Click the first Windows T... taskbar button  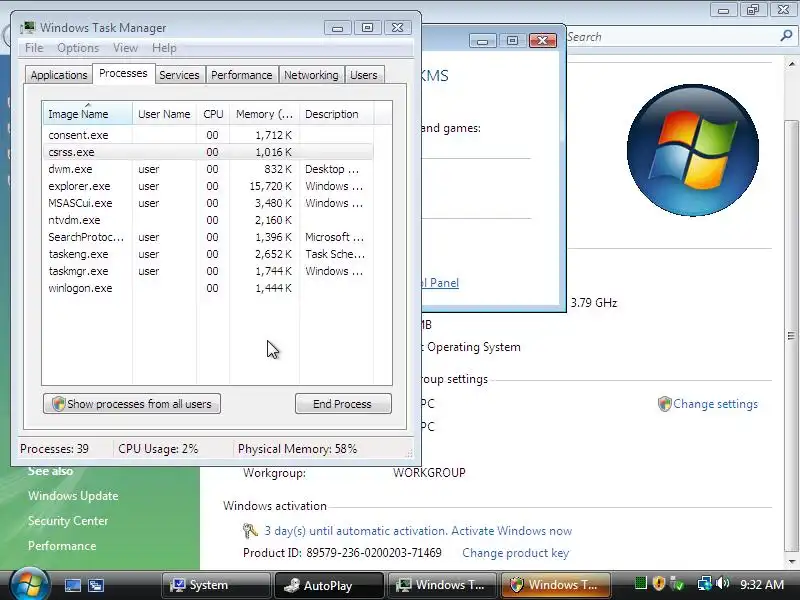coord(442,585)
